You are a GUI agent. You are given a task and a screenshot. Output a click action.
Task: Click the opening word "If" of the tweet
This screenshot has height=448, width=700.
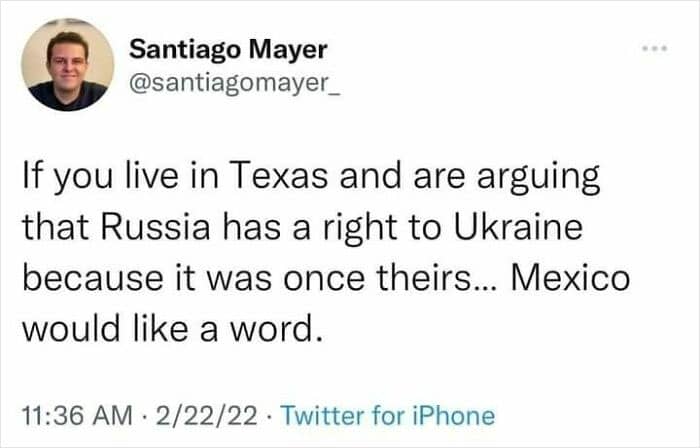point(32,182)
